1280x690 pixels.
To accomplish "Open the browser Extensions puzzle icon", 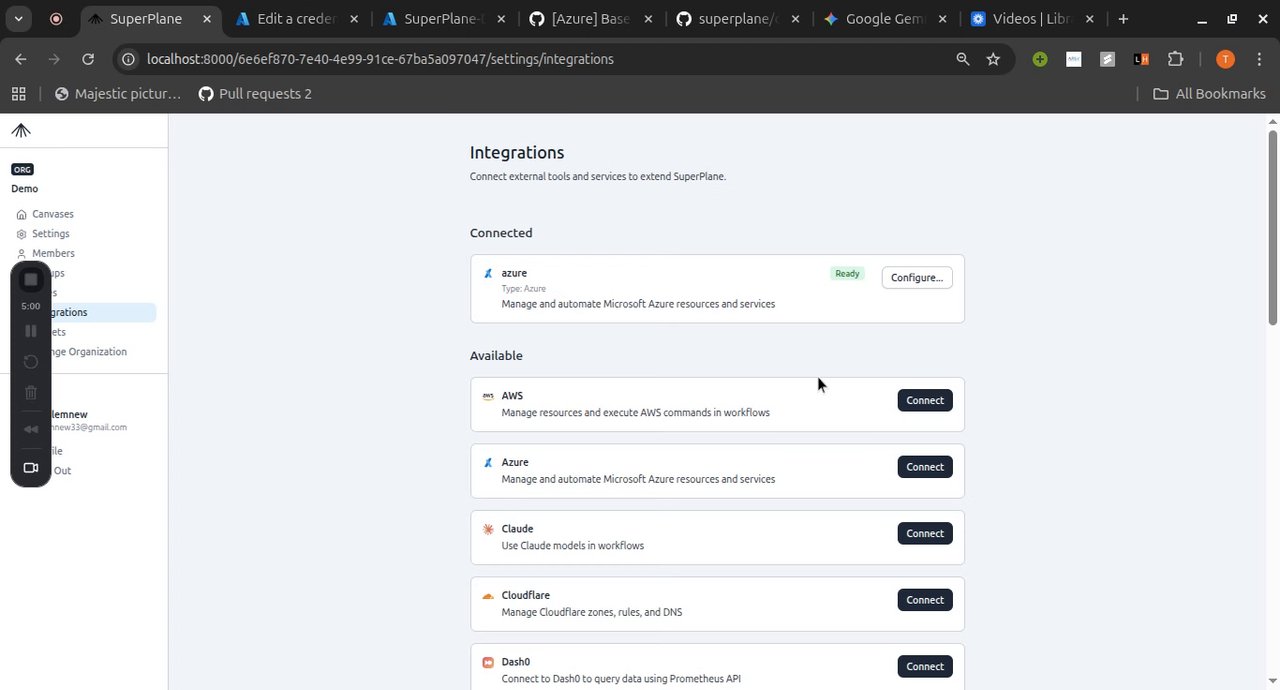I will tap(1175, 59).
